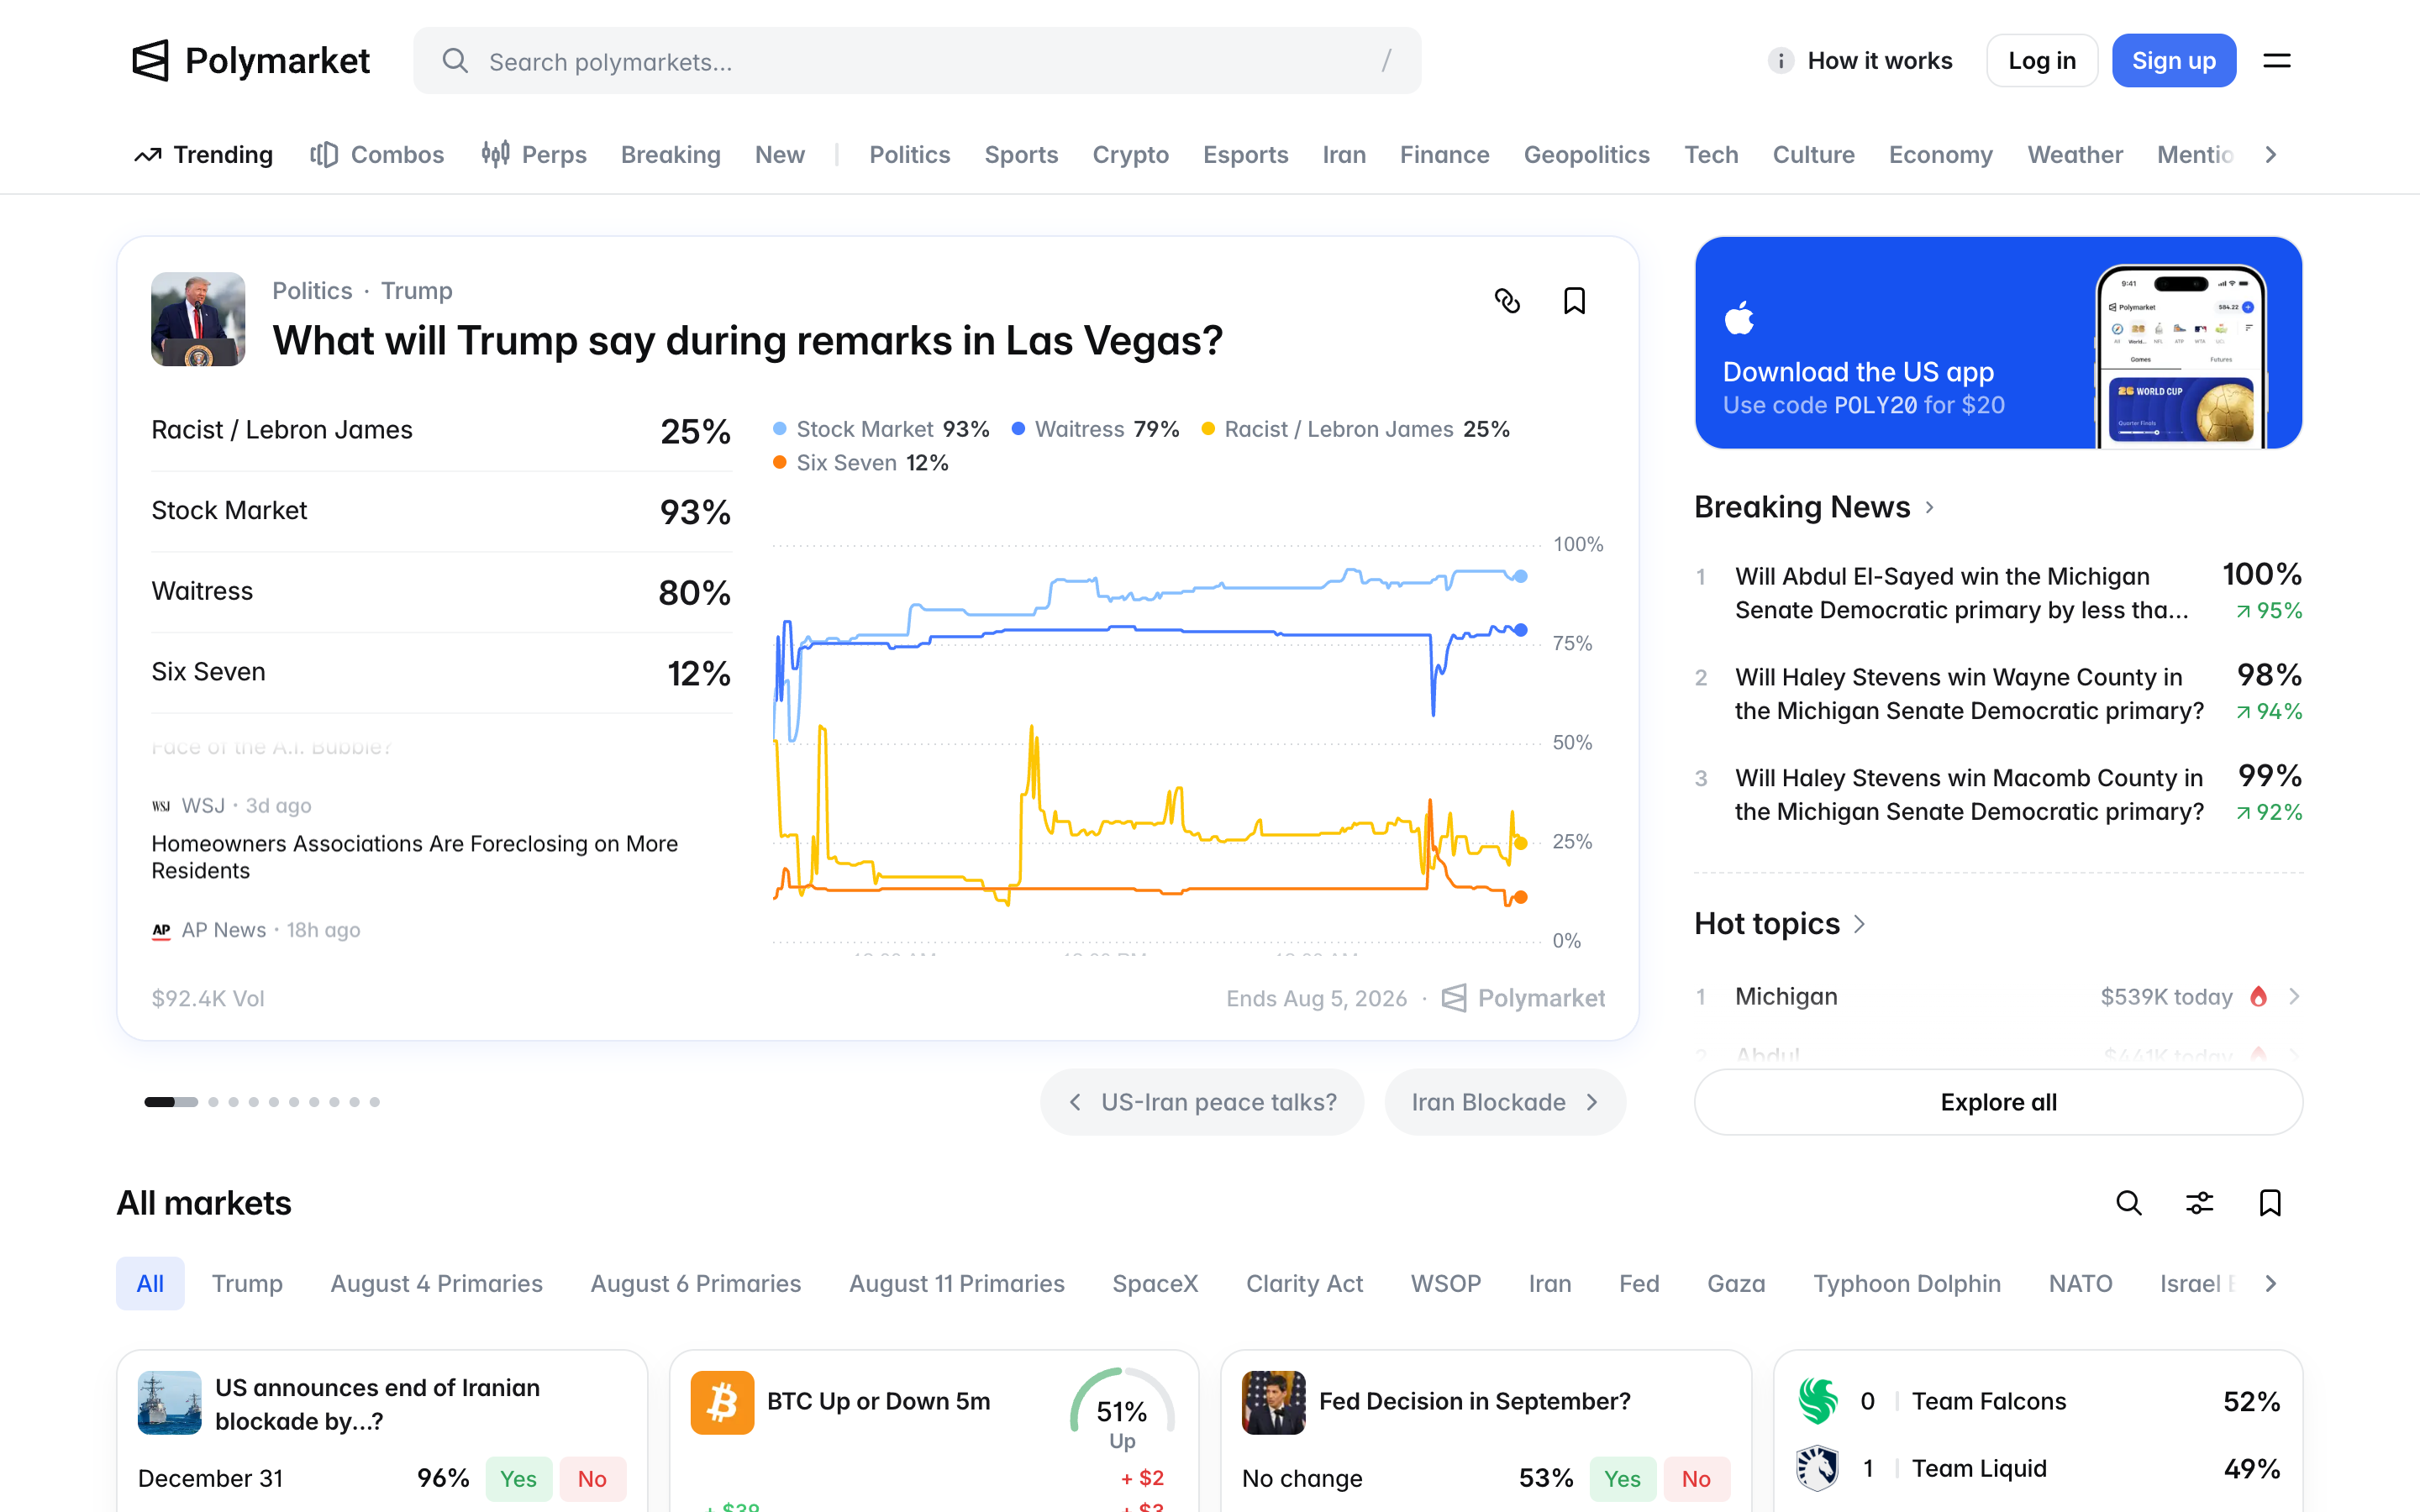Click Explore all button
The height and width of the screenshot is (1512, 2420).
tap(1998, 1102)
